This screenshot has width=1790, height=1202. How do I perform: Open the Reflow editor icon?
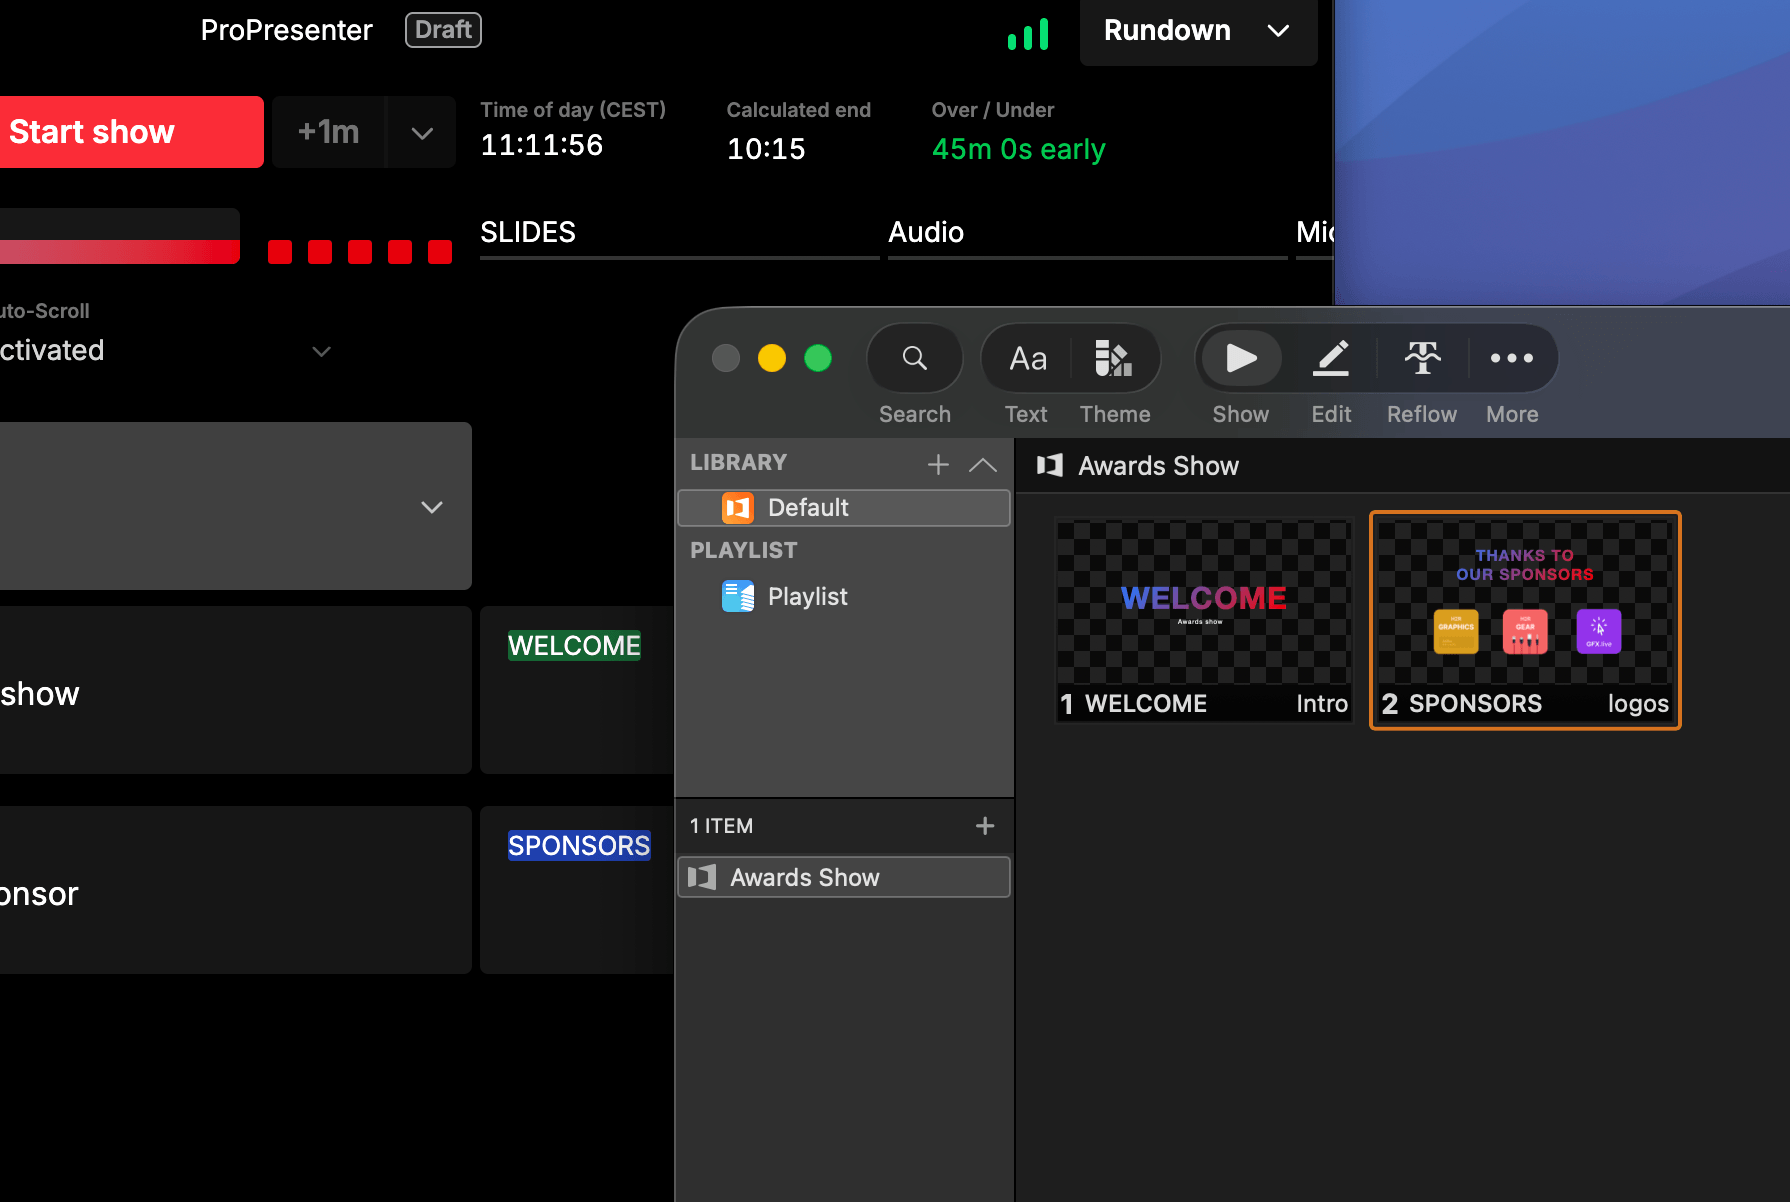pos(1422,358)
